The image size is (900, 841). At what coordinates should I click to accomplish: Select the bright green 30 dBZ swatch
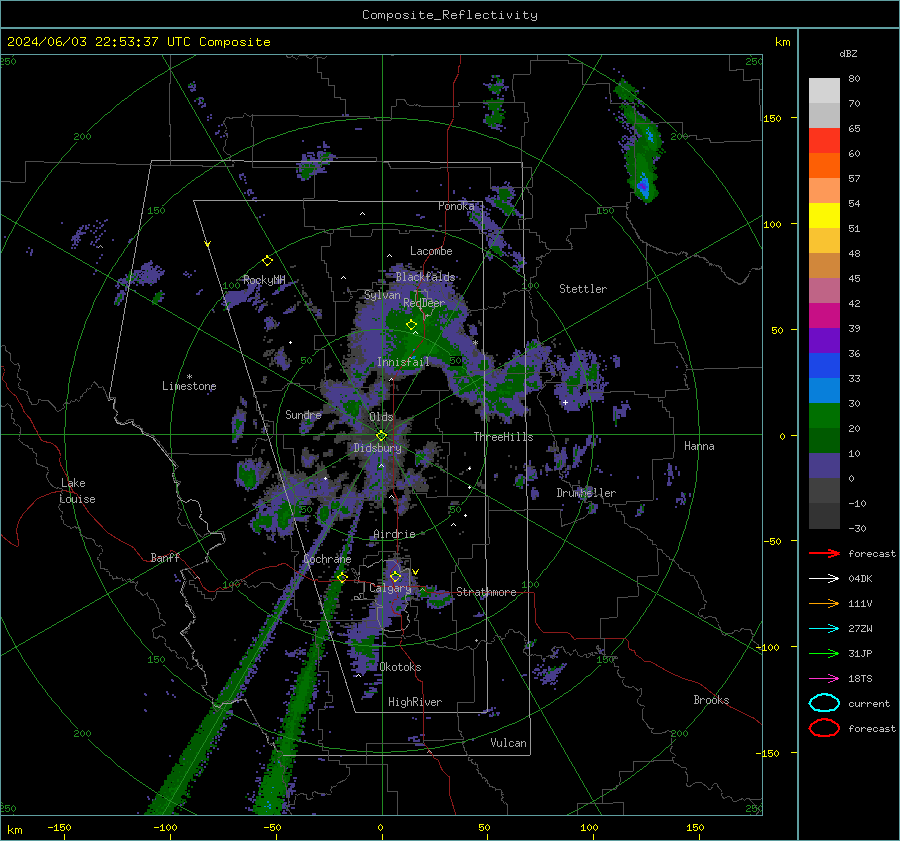point(824,415)
